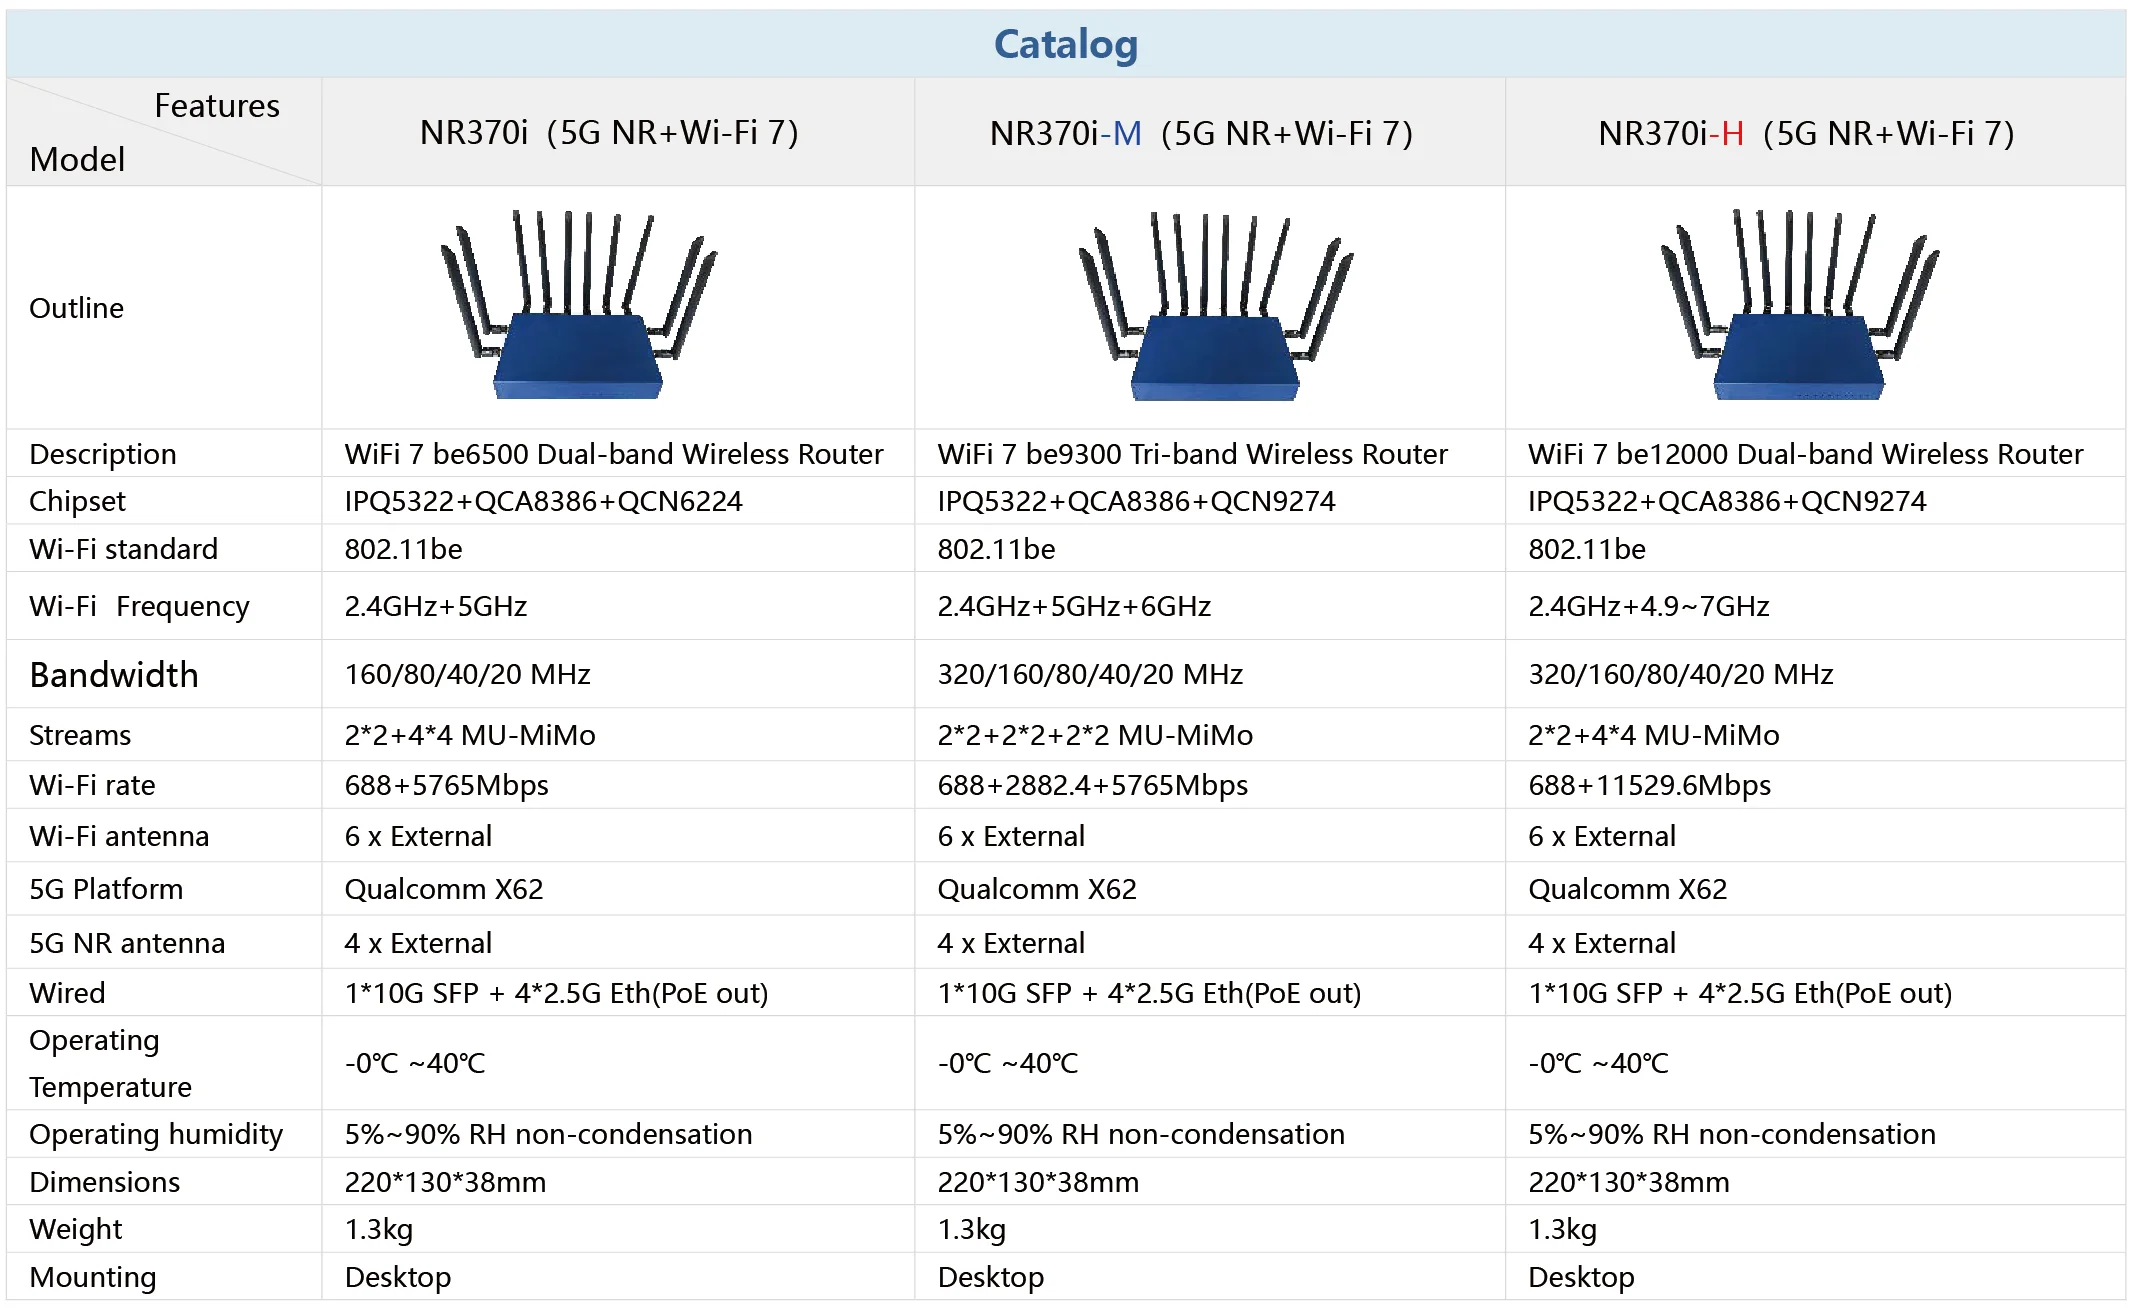
Task: Click the 2.4GHz+5GHz+6GHz frequency cell
Action: click(x=1074, y=606)
